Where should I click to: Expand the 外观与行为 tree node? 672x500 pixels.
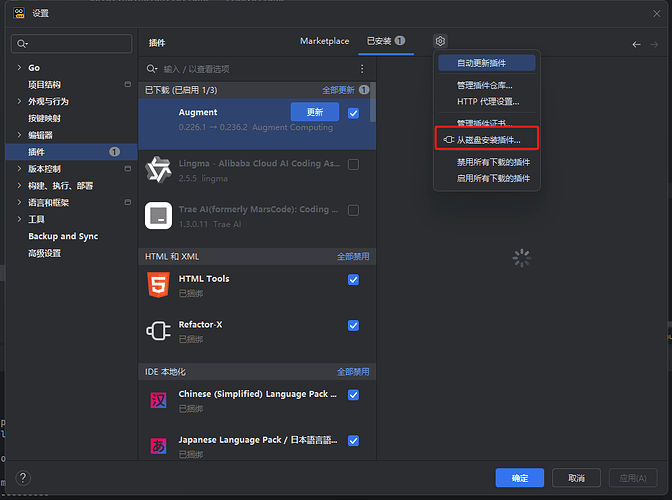tap(19, 101)
